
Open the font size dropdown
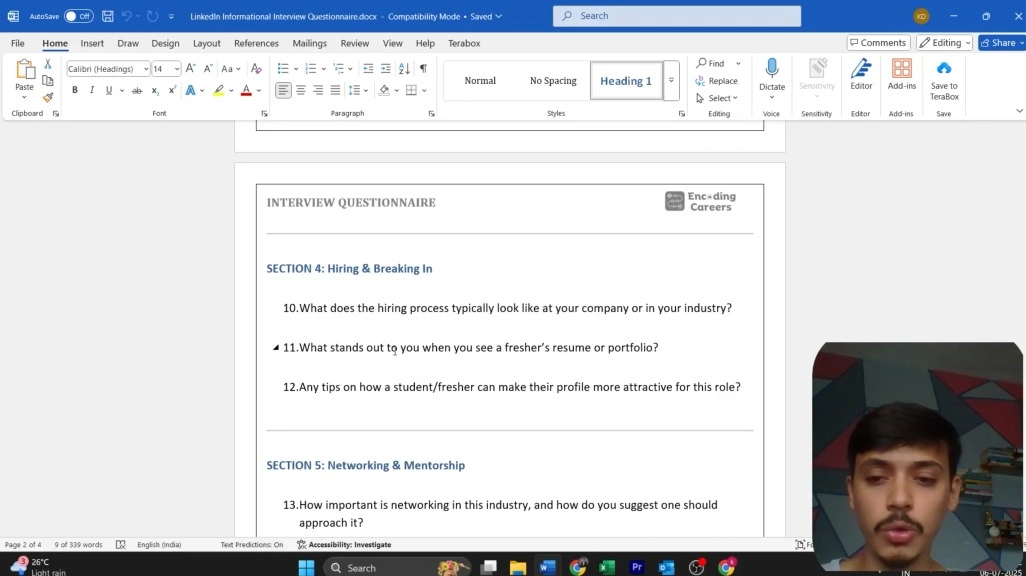[177, 69]
